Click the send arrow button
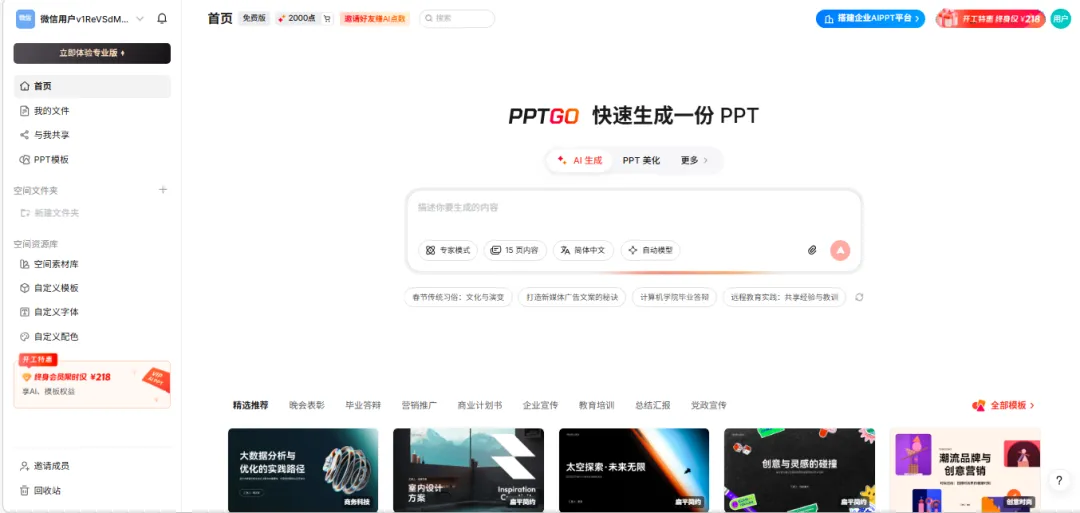Screen dimensions: 1080x513 tap(840, 250)
